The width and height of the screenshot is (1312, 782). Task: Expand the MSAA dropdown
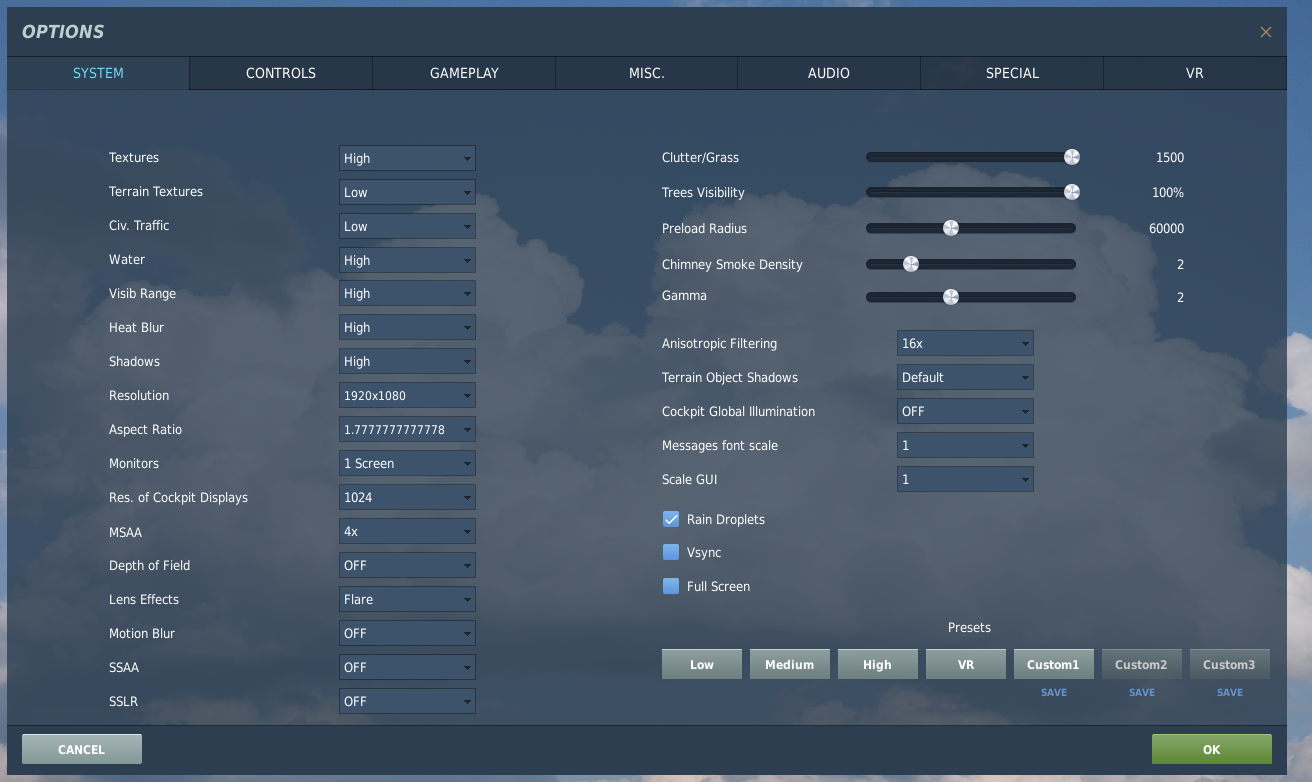click(407, 531)
